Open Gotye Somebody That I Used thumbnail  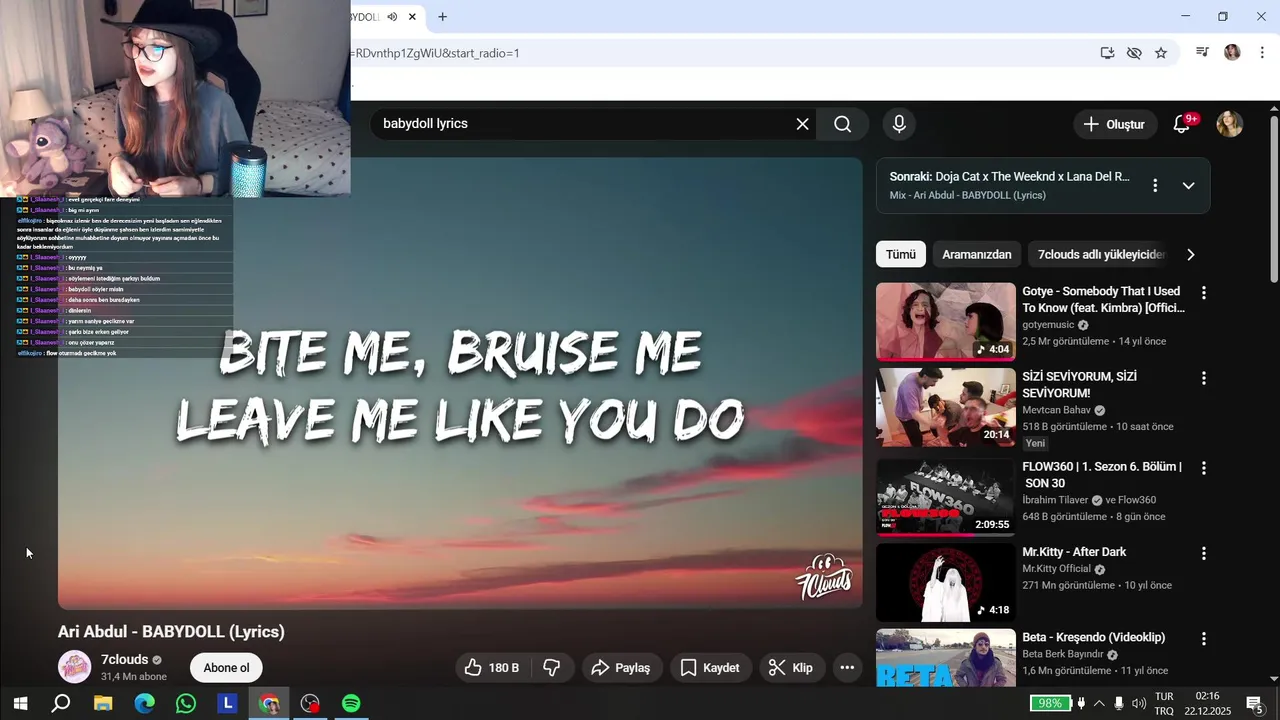point(945,321)
